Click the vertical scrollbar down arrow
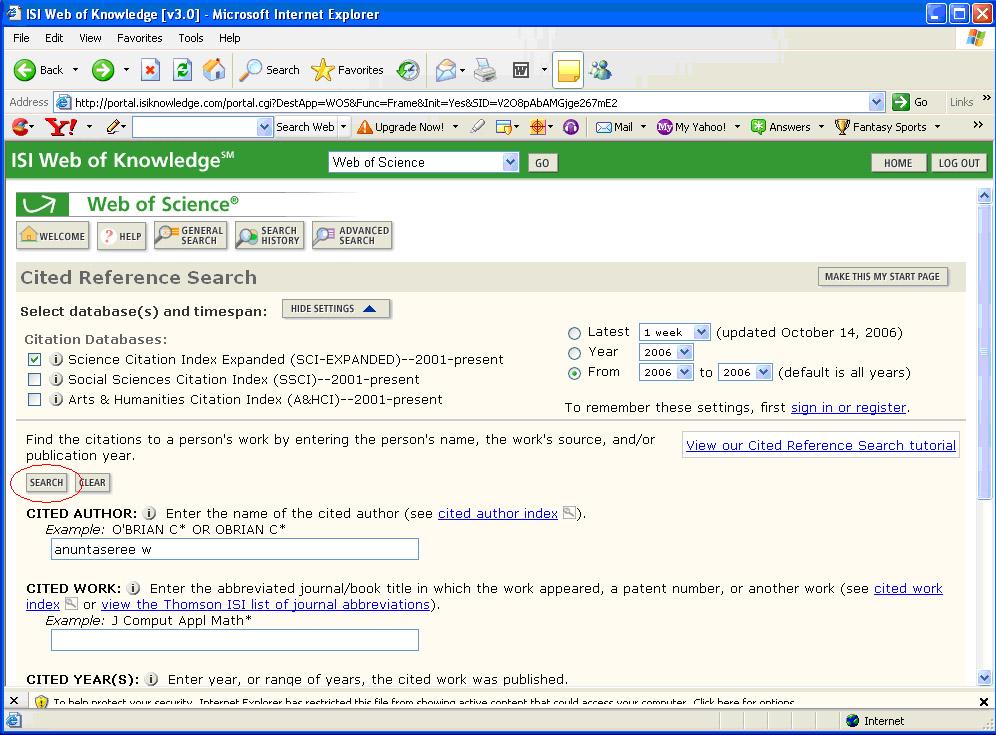Image resolution: width=996 pixels, height=735 pixels. [x=984, y=677]
